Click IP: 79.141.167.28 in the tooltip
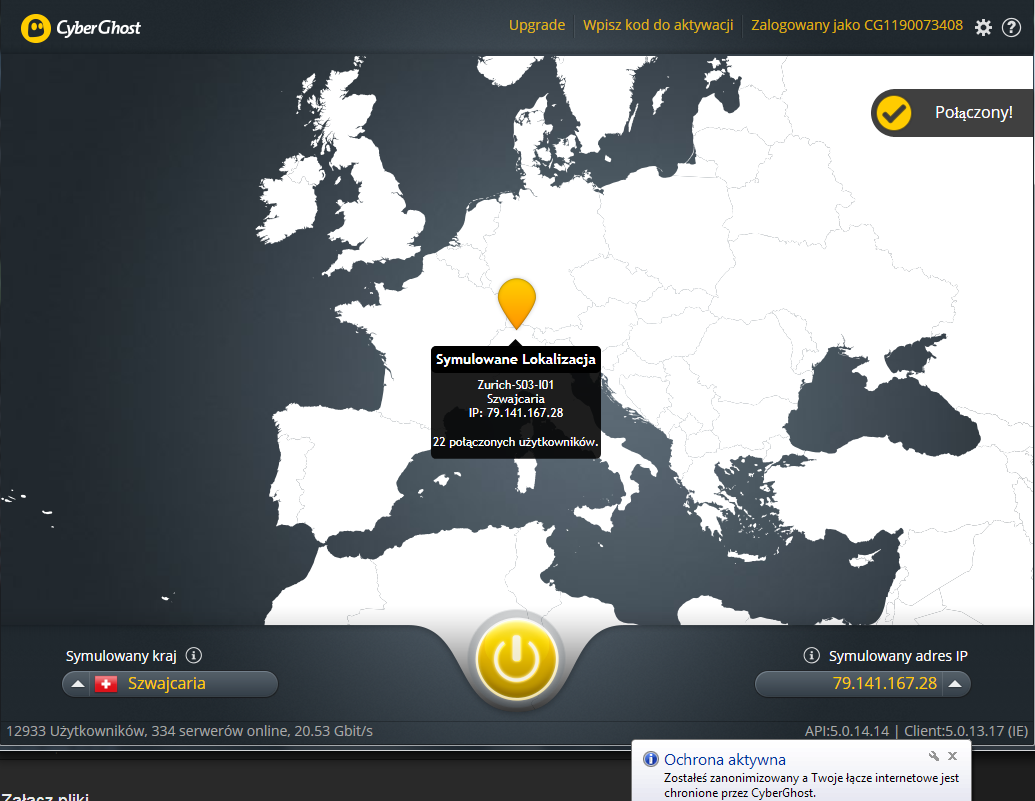The height and width of the screenshot is (801, 1035). (x=516, y=413)
